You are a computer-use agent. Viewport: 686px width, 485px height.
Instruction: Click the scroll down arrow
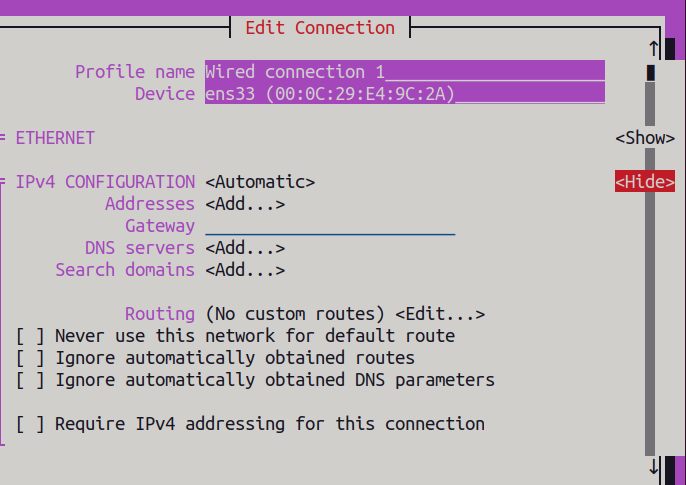coord(653,466)
